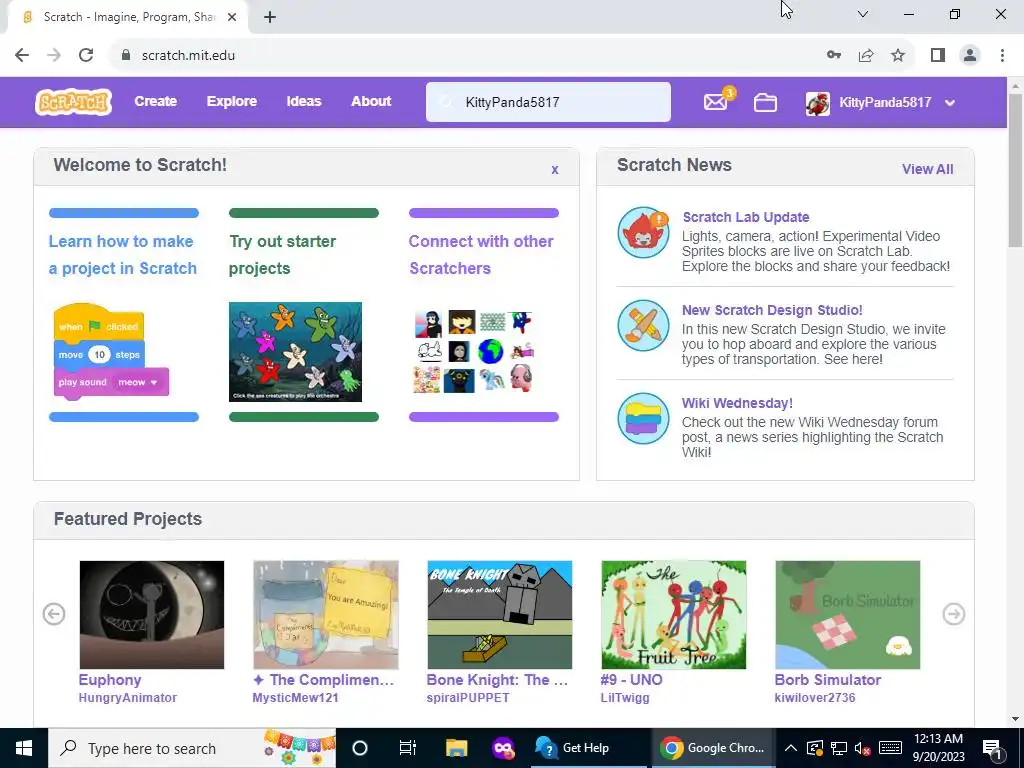Open LilTwigg's profile link

pyautogui.click(x=625, y=697)
